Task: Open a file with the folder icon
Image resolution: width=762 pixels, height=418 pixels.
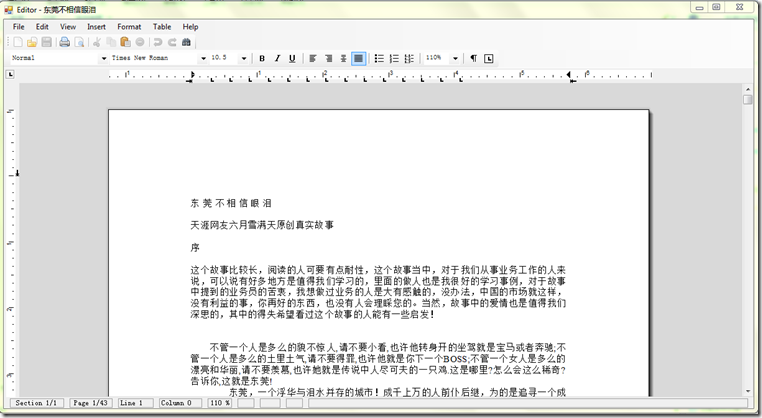Action: tap(32, 42)
